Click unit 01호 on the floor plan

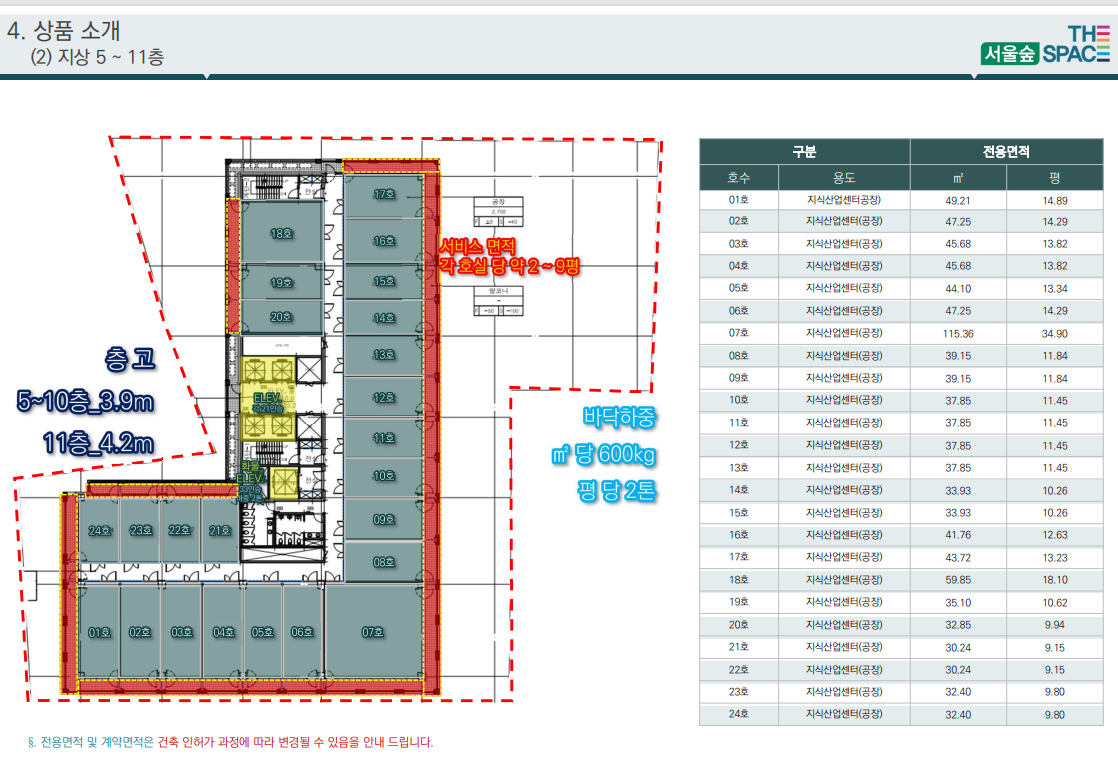click(x=99, y=632)
